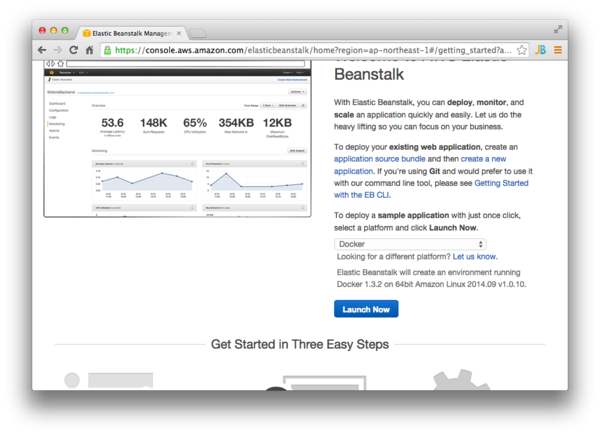Close the Elastic Beanstalk tab
600x435 pixels.
[x=179, y=33]
